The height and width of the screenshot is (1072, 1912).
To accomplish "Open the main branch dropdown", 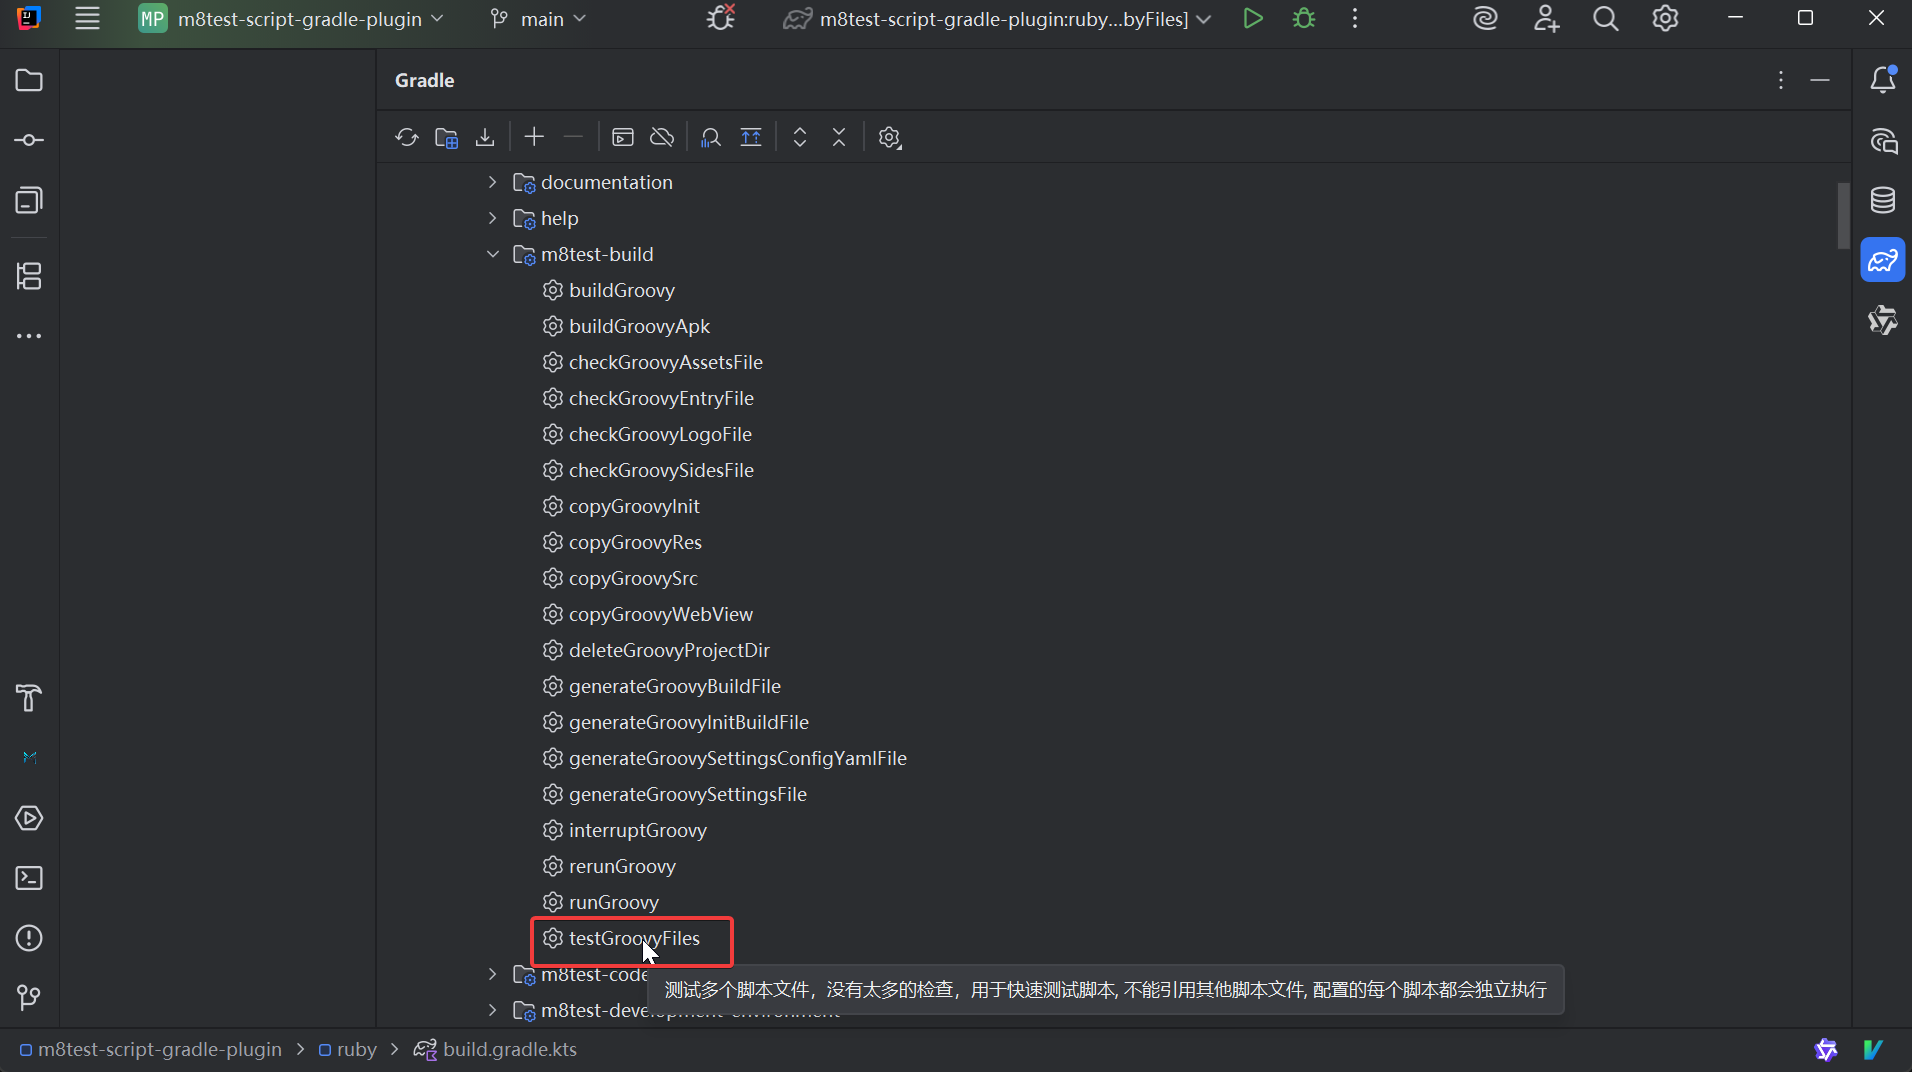I will coord(540,19).
